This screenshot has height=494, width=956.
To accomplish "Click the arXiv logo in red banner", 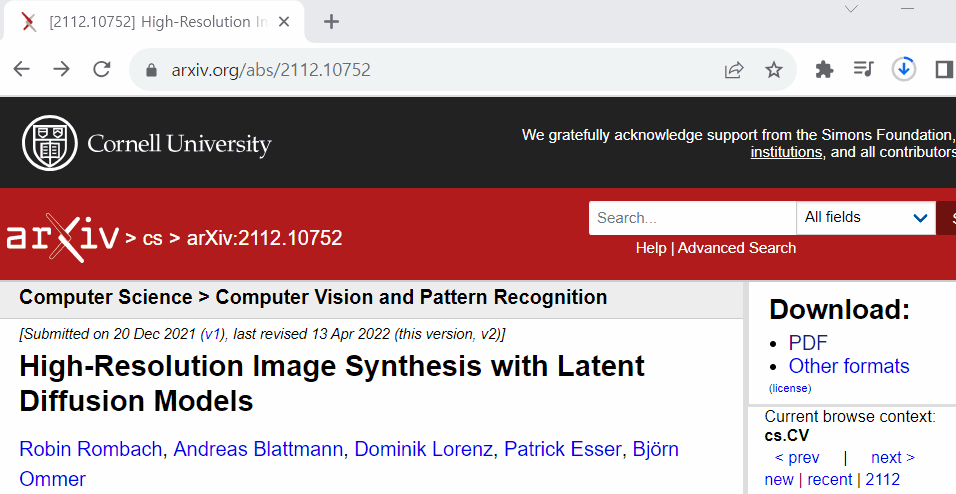I will tap(62, 237).
